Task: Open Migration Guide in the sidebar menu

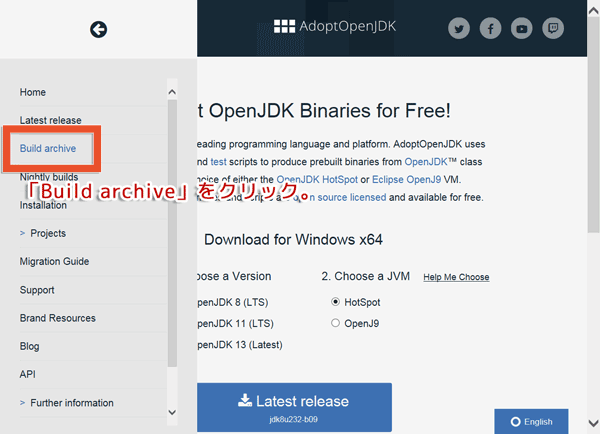Action: tap(54, 261)
